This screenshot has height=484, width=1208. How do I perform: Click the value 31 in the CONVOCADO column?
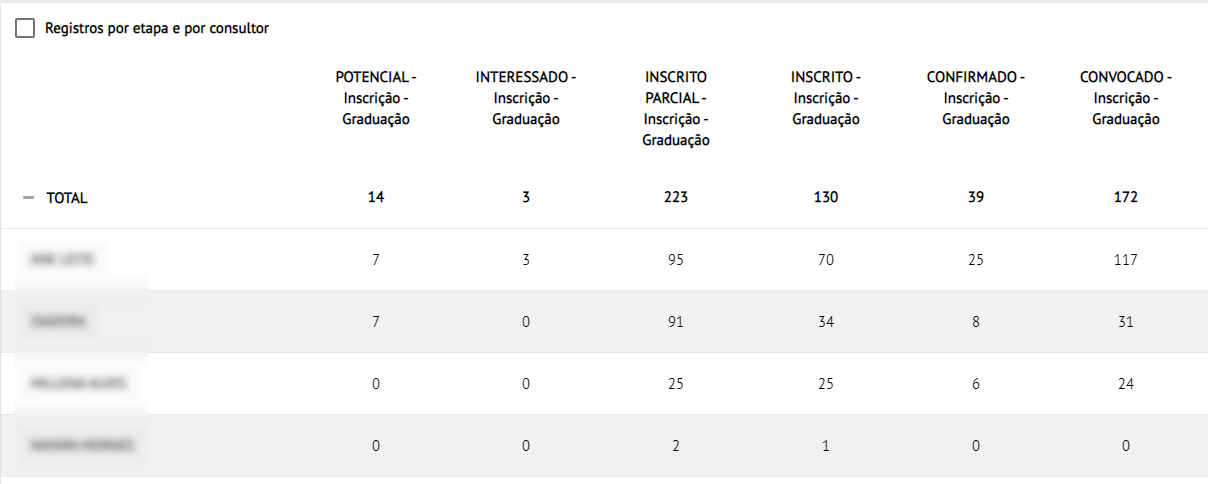pyautogui.click(x=1126, y=322)
